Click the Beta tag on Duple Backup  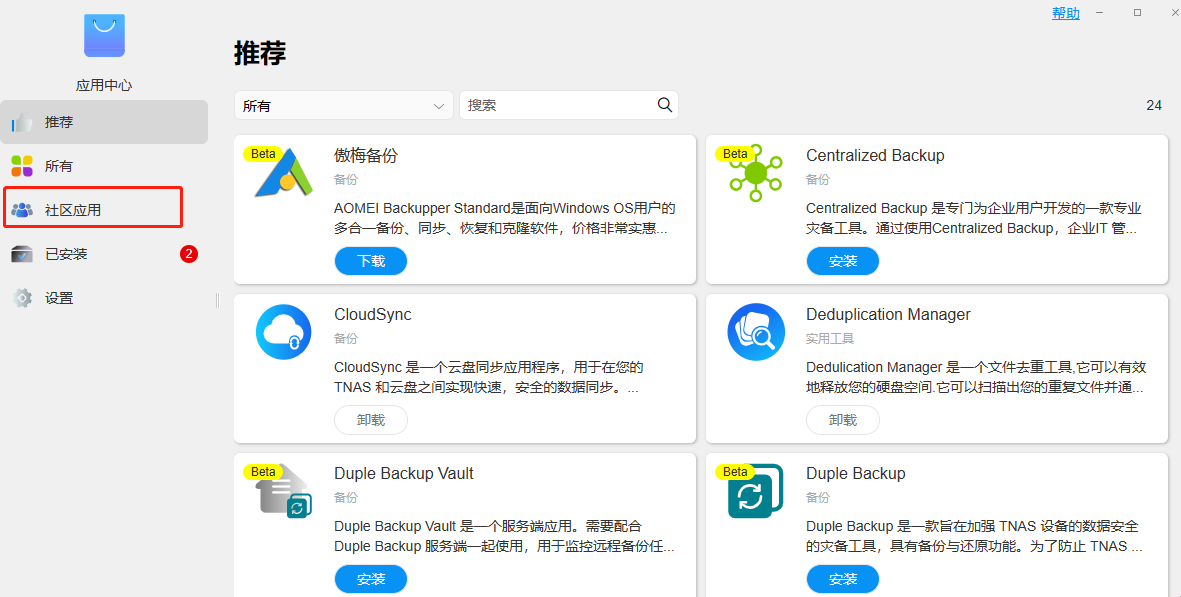point(735,471)
